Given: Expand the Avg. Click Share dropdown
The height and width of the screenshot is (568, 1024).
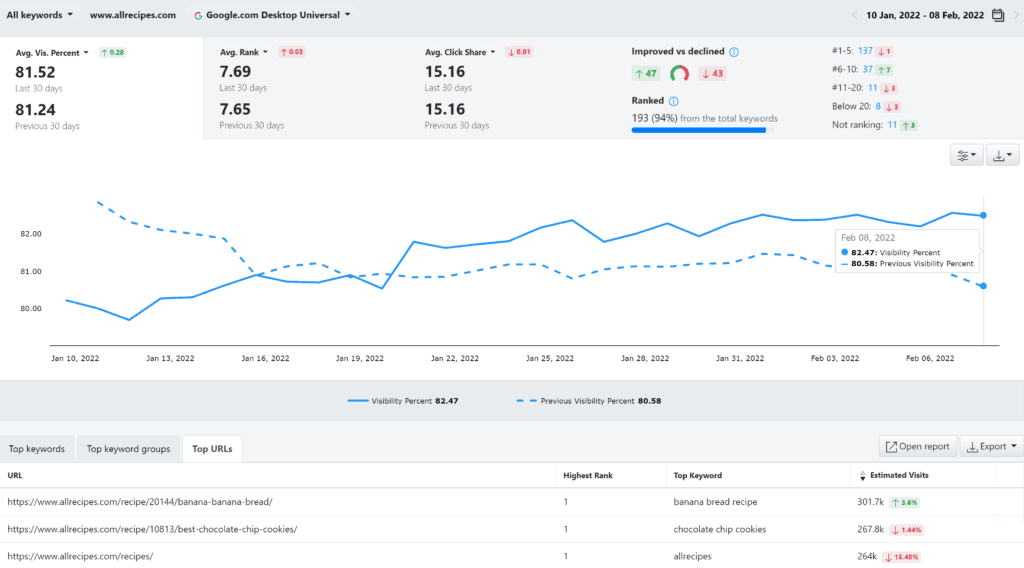Looking at the screenshot, I should (x=460, y=52).
